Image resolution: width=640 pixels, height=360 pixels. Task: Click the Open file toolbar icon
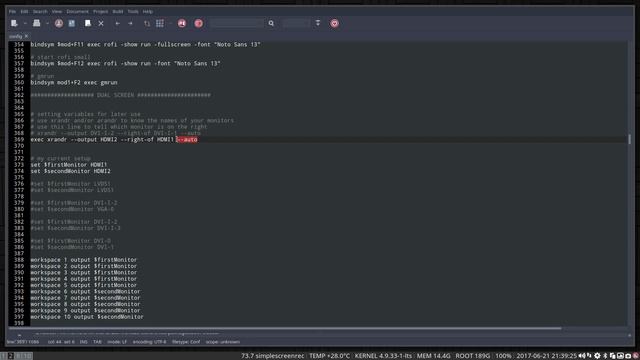36,23
